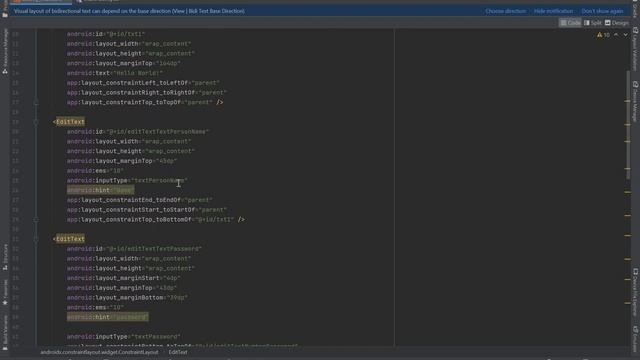The image size is (640, 360).
Task: Click the first highlighted EditText tag
Action: [x=70, y=122]
